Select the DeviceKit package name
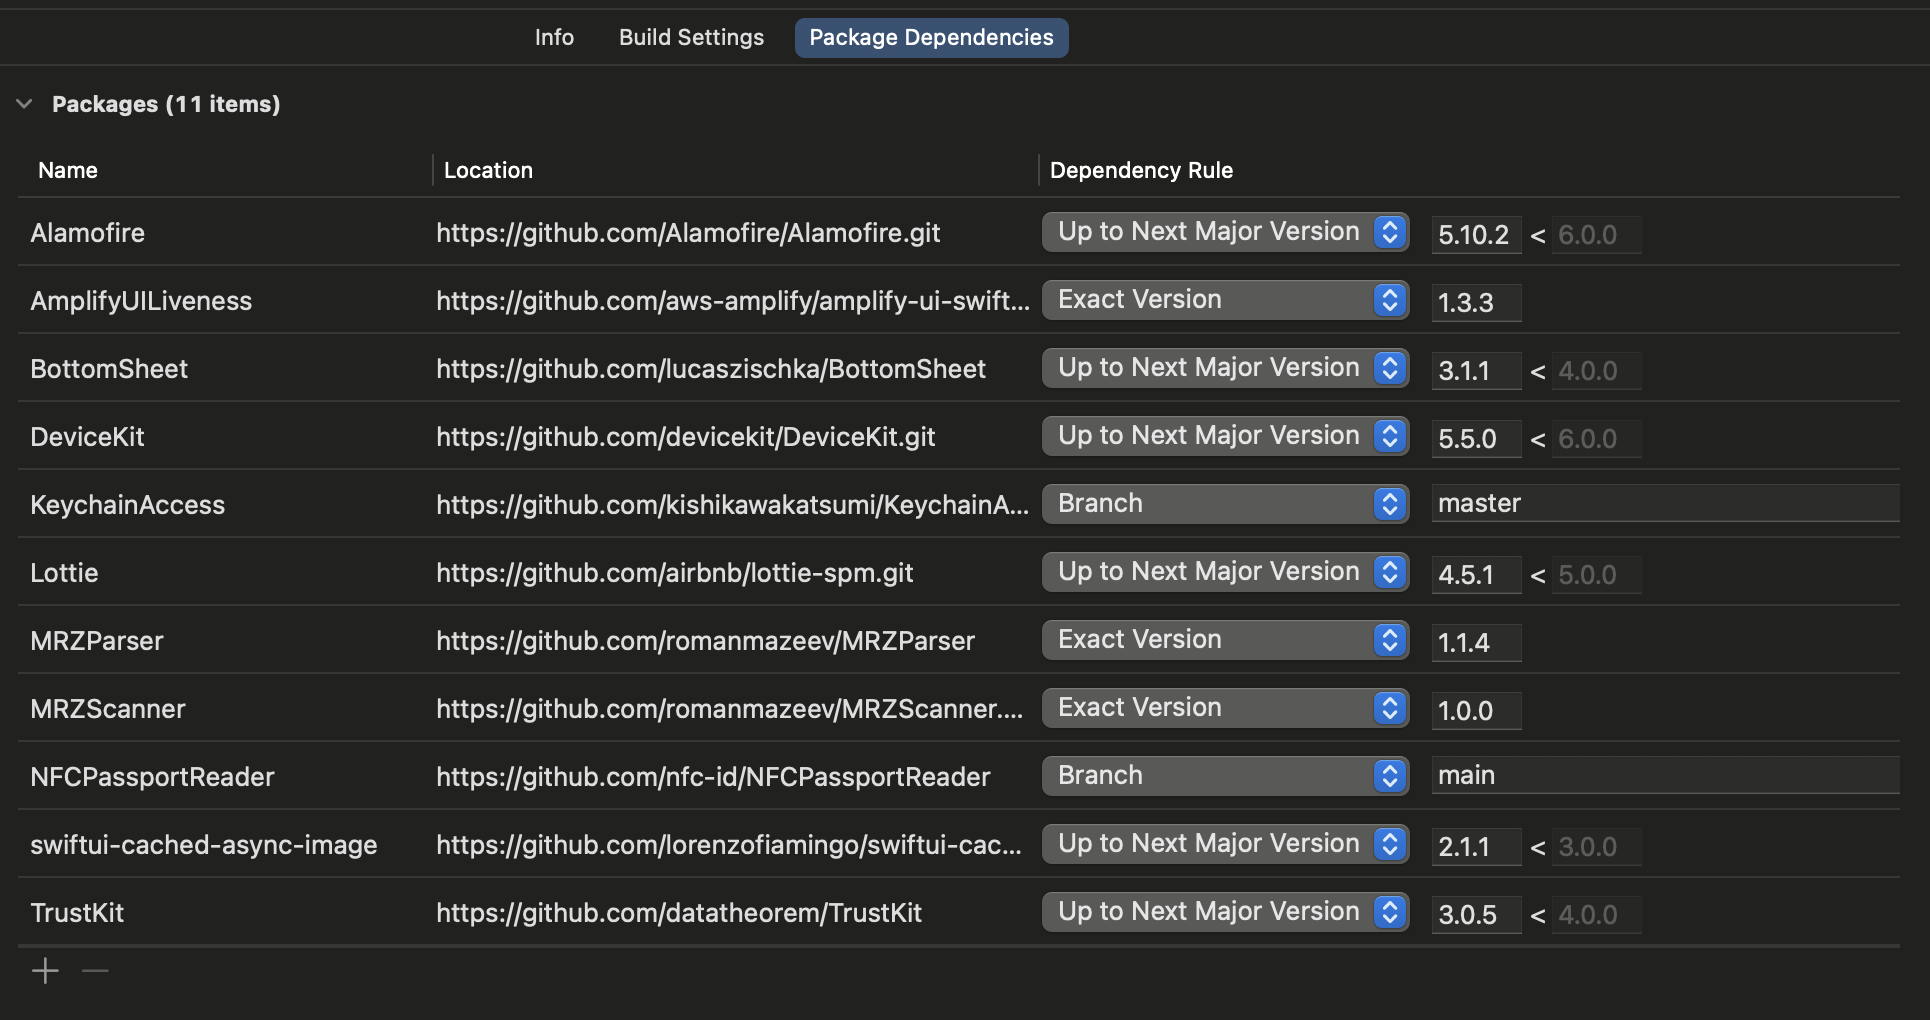The width and height of the screenshot is (1930, 1020). 87,437
